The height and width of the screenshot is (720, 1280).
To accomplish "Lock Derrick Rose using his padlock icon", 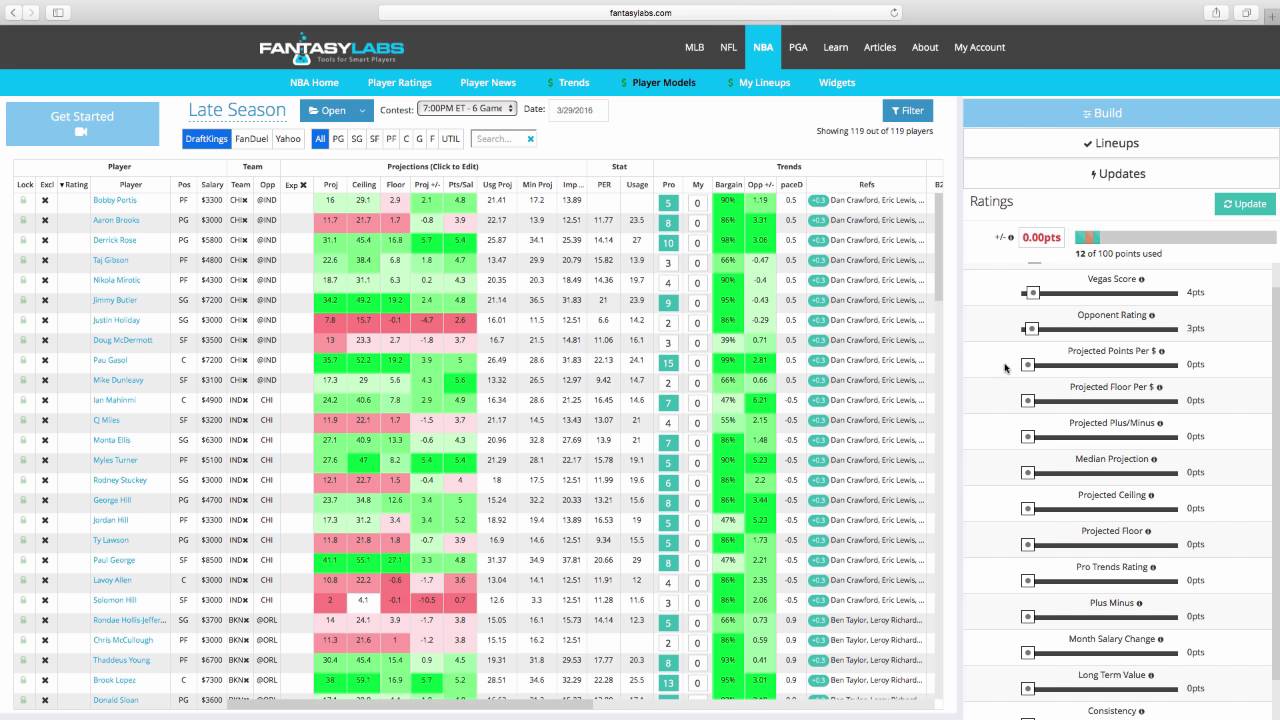I will tap(24, 240).
